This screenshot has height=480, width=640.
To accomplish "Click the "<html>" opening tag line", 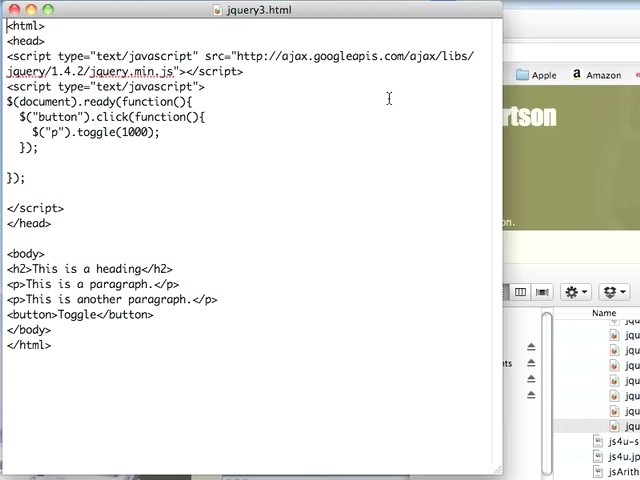I will [26, 26].
